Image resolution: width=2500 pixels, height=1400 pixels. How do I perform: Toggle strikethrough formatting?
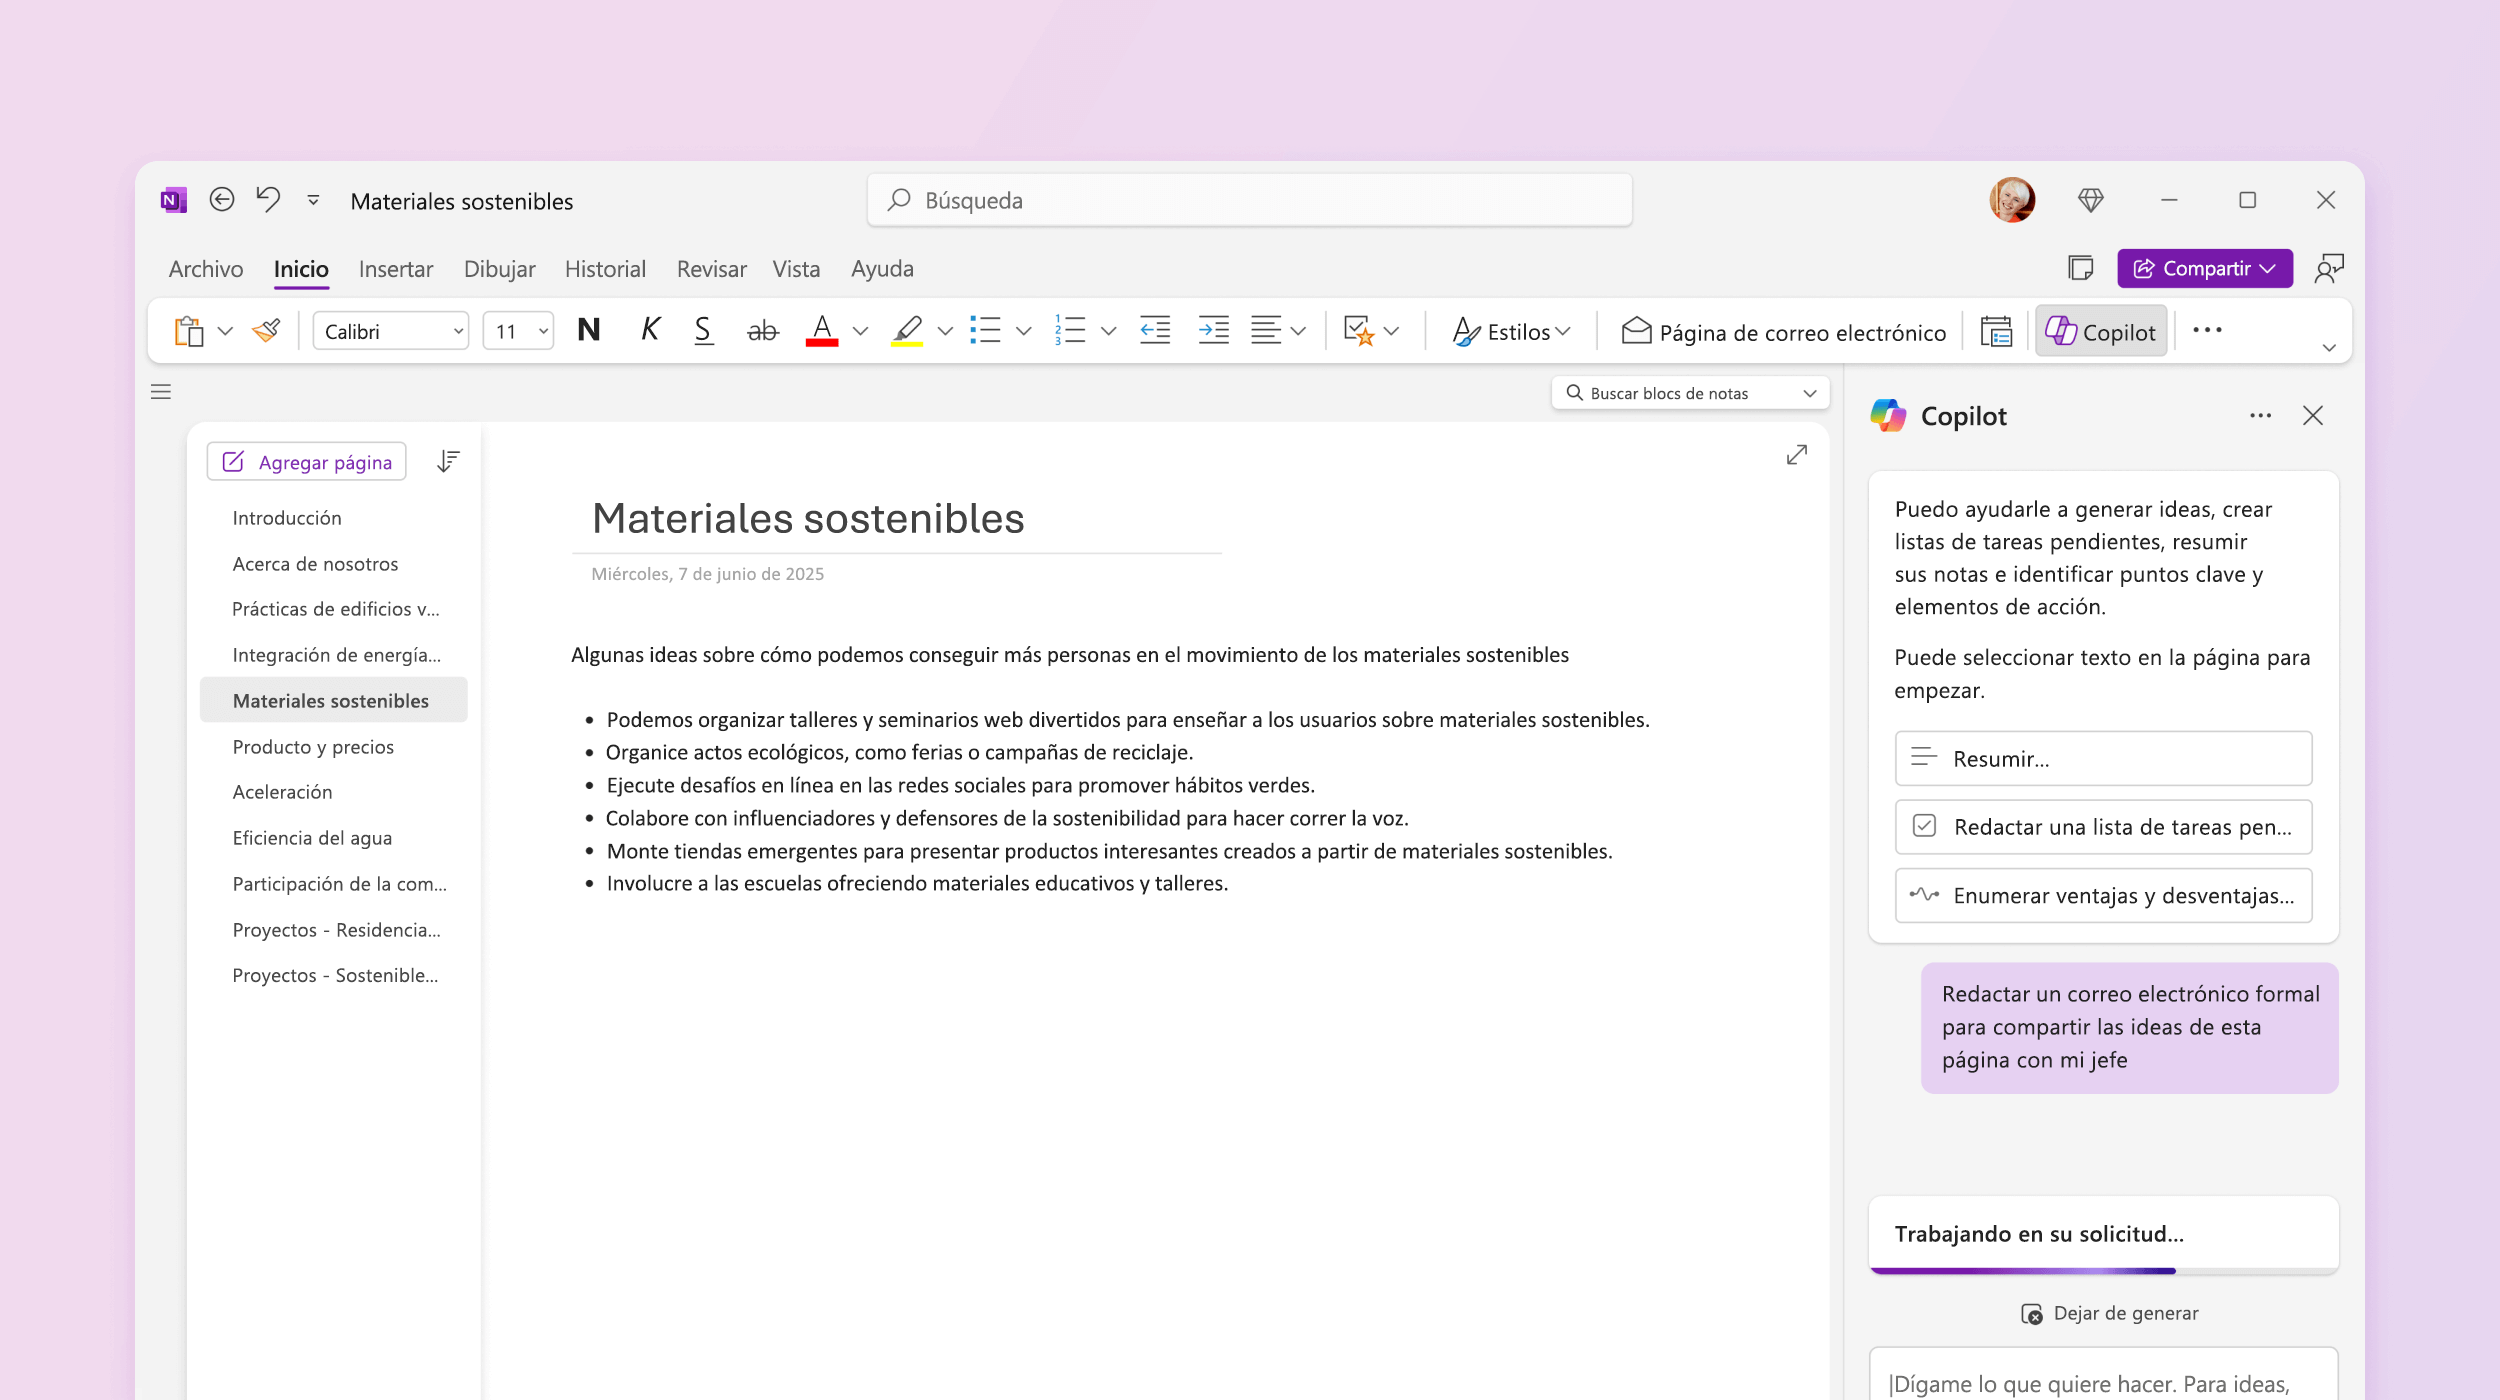pyautogui.click(x=762, y=330)
